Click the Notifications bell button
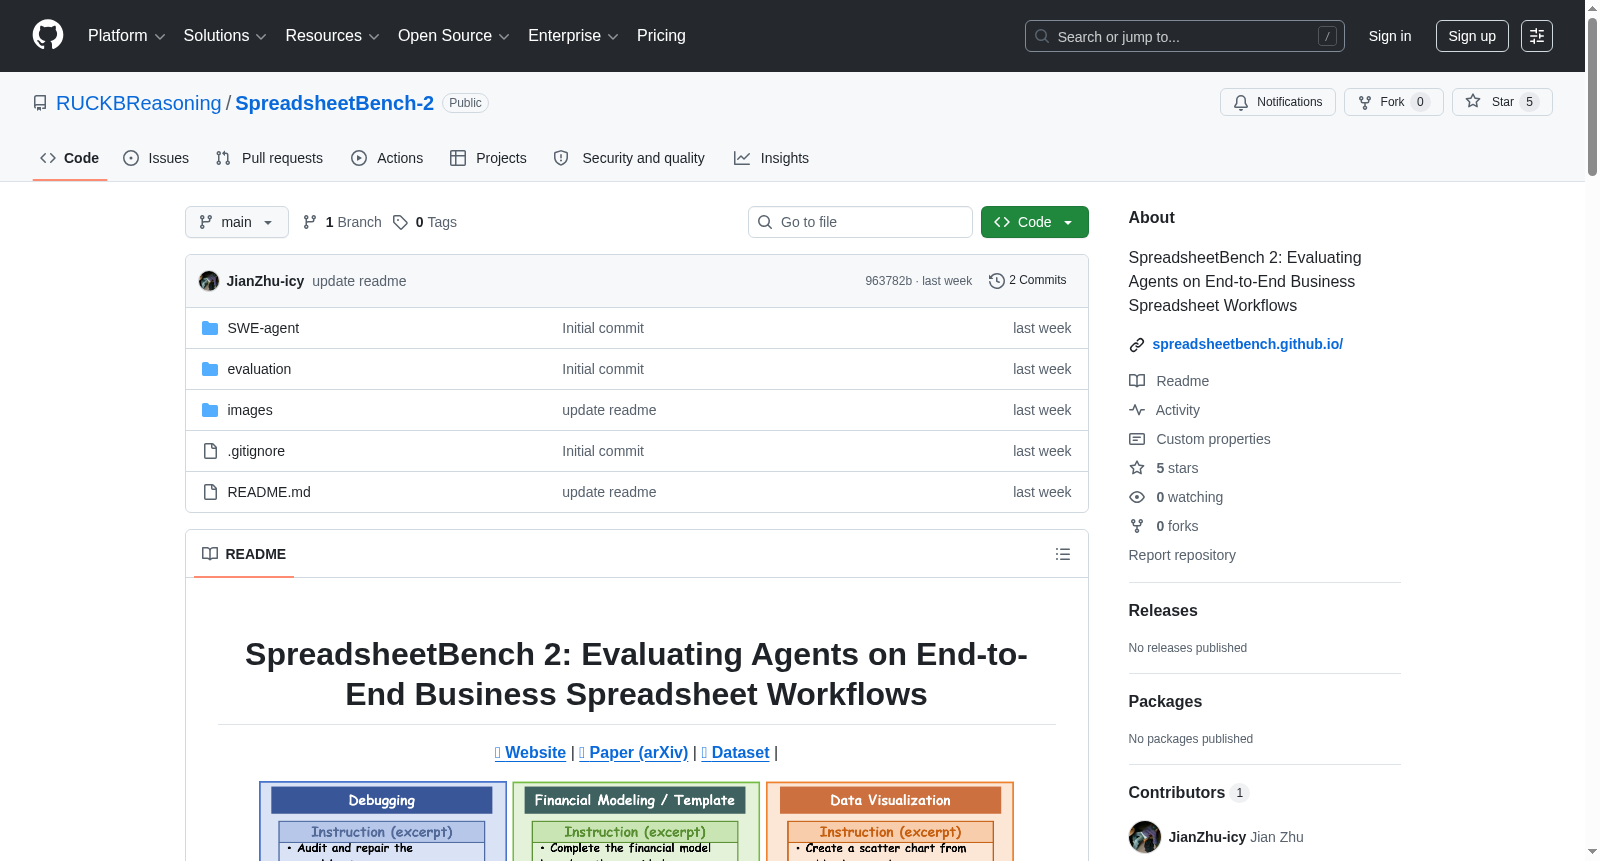Screen dimensions: 1600x861 pos(1277,102)
